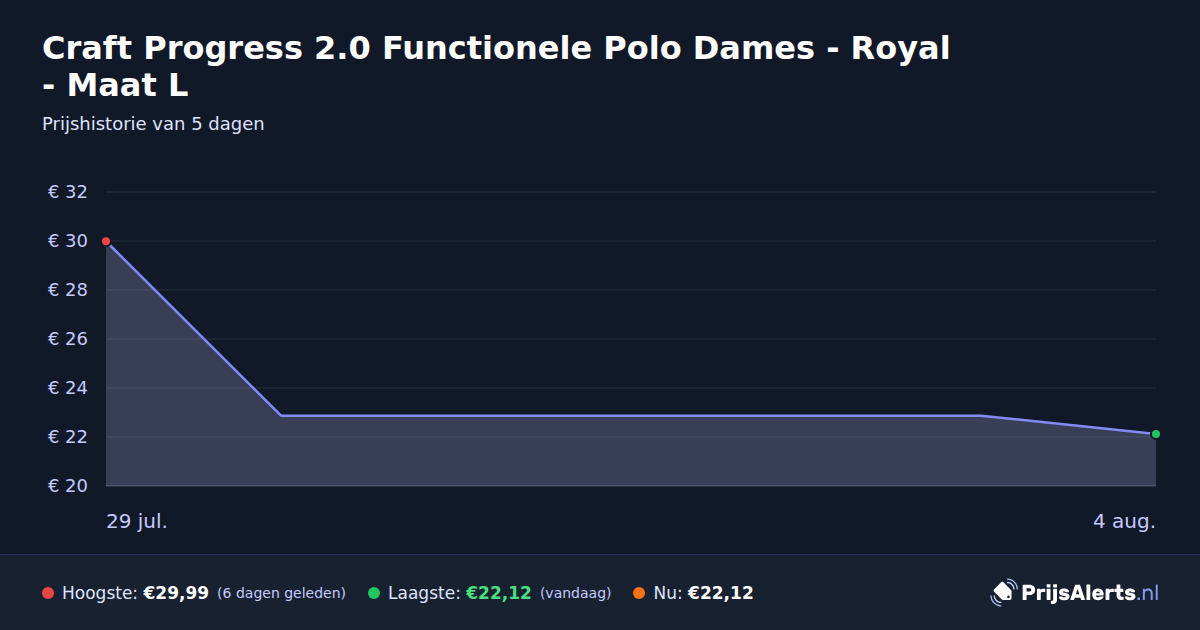The height and width of the screenshot is (630, 1200).
Task: Select the green Laagste legend dot
Action: tap(374, 593)
